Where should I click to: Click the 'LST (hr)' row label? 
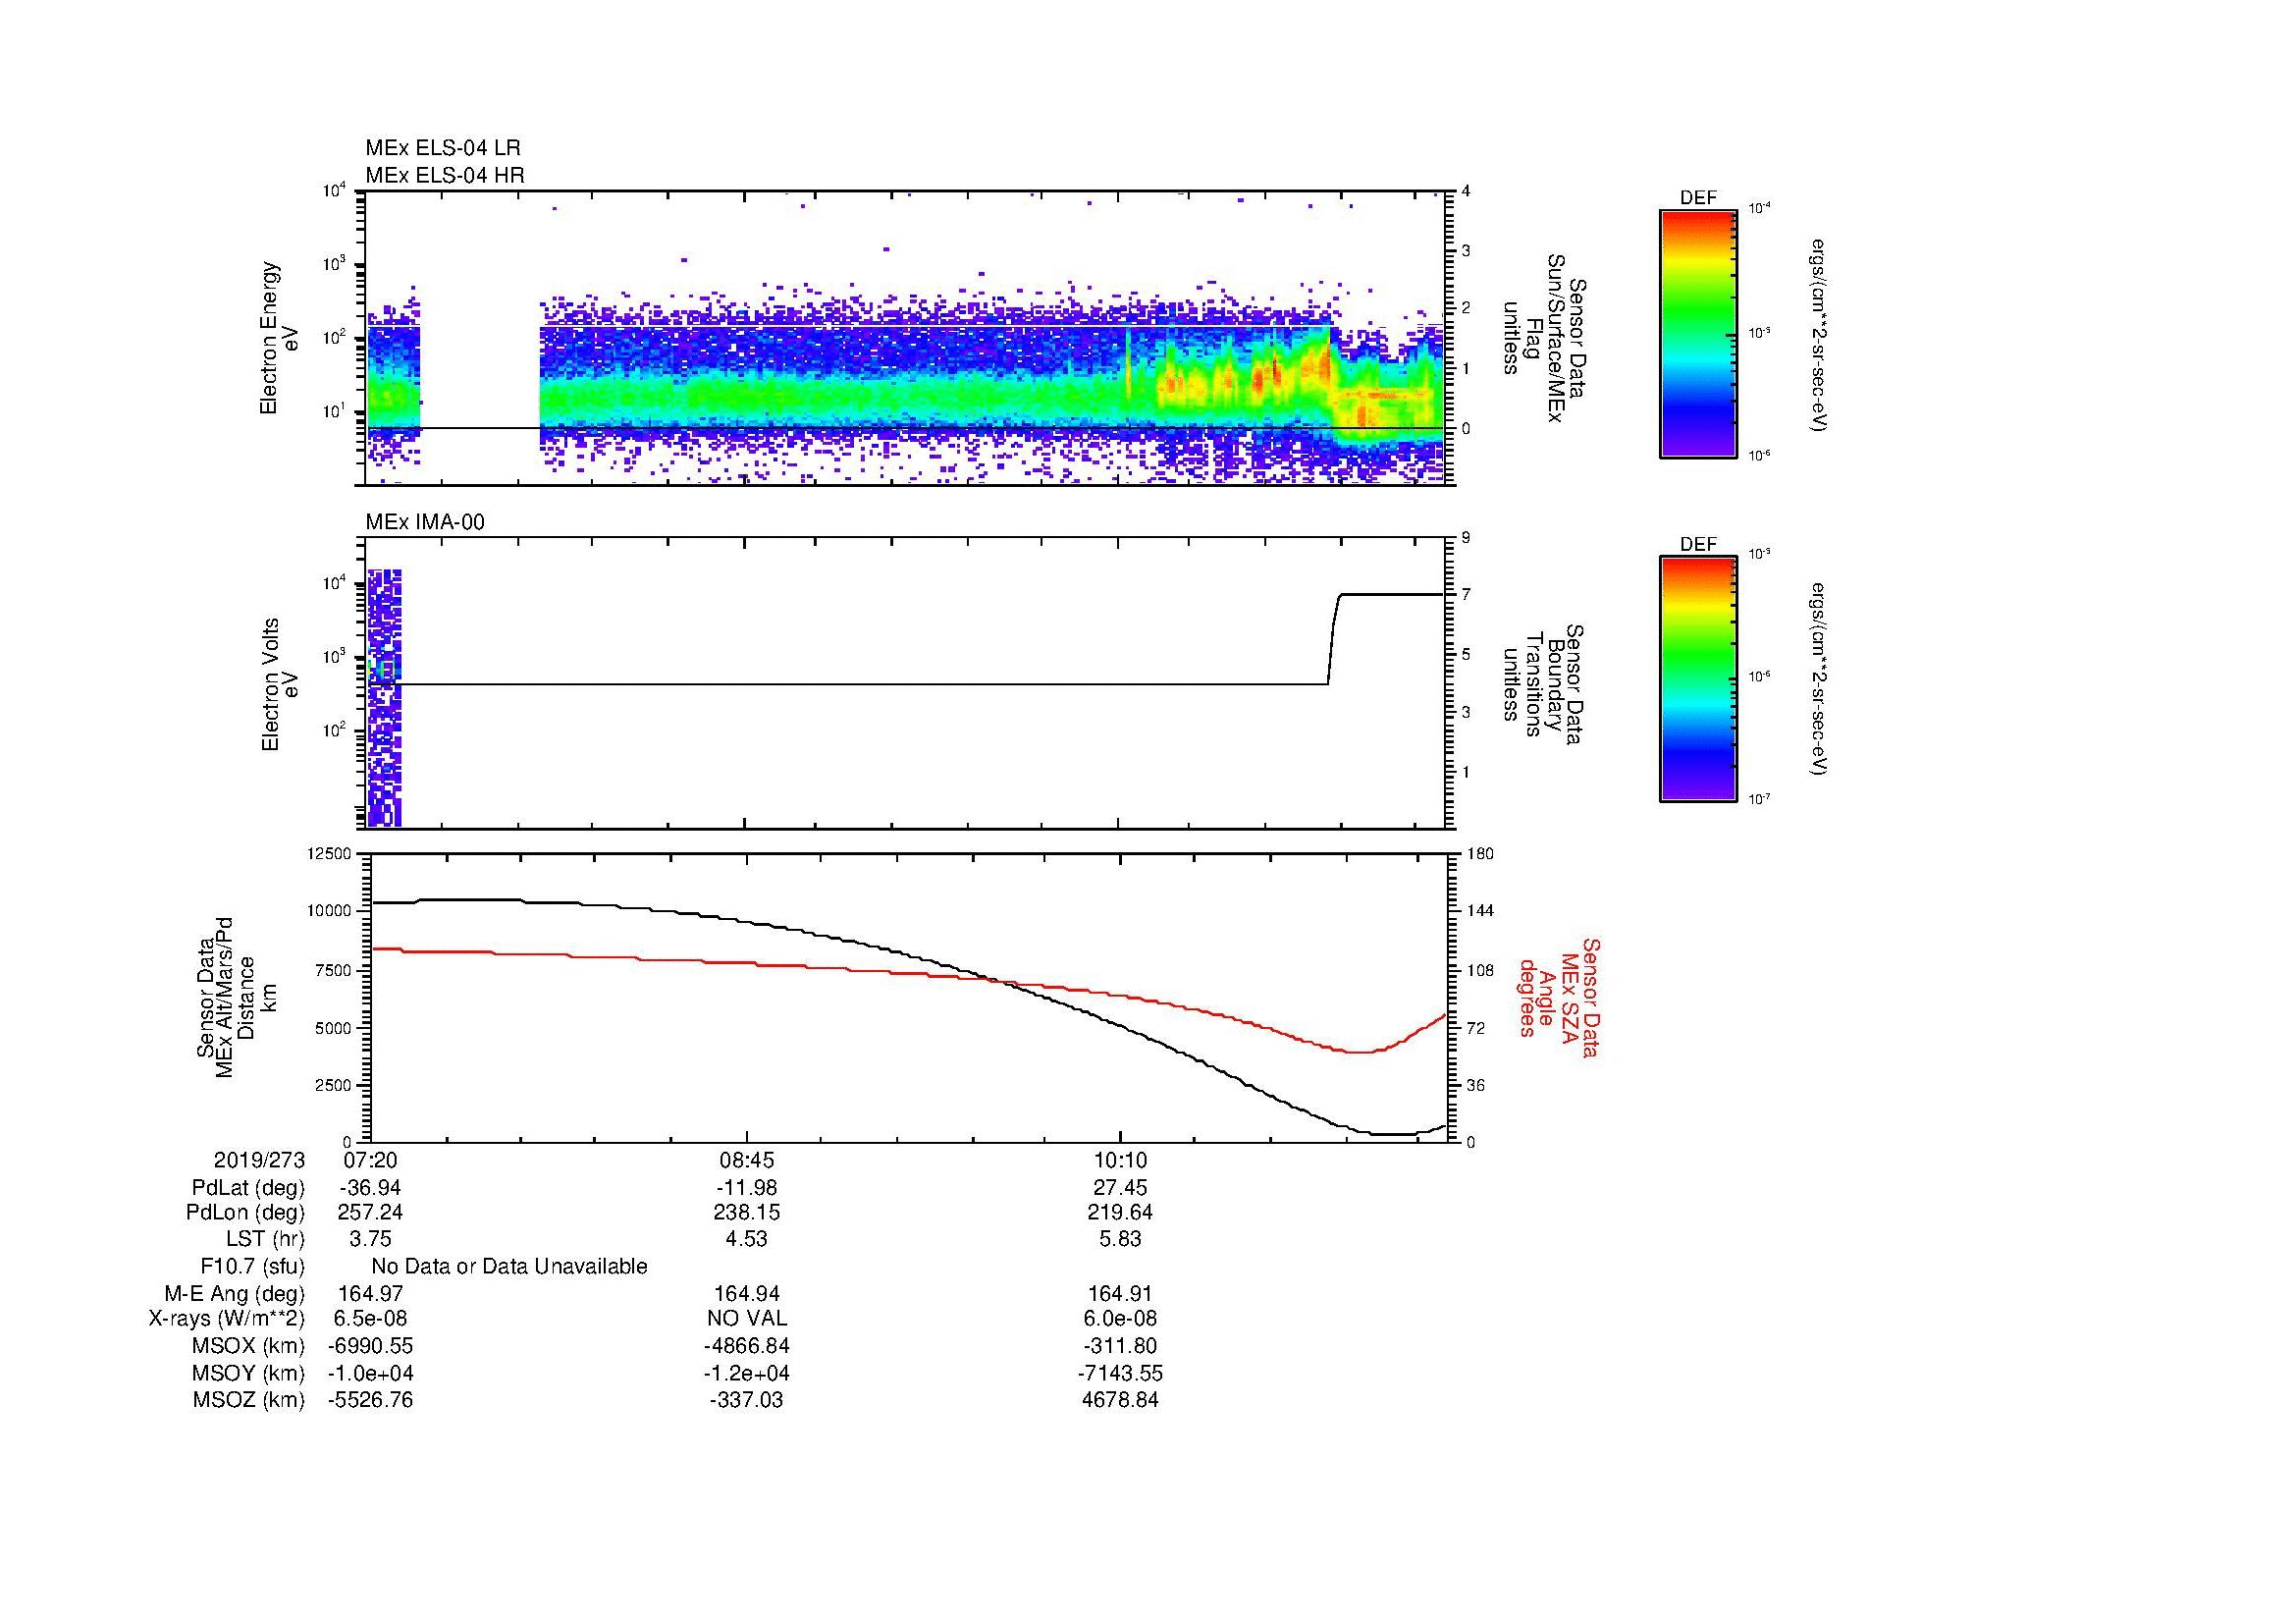(266, 1239)
